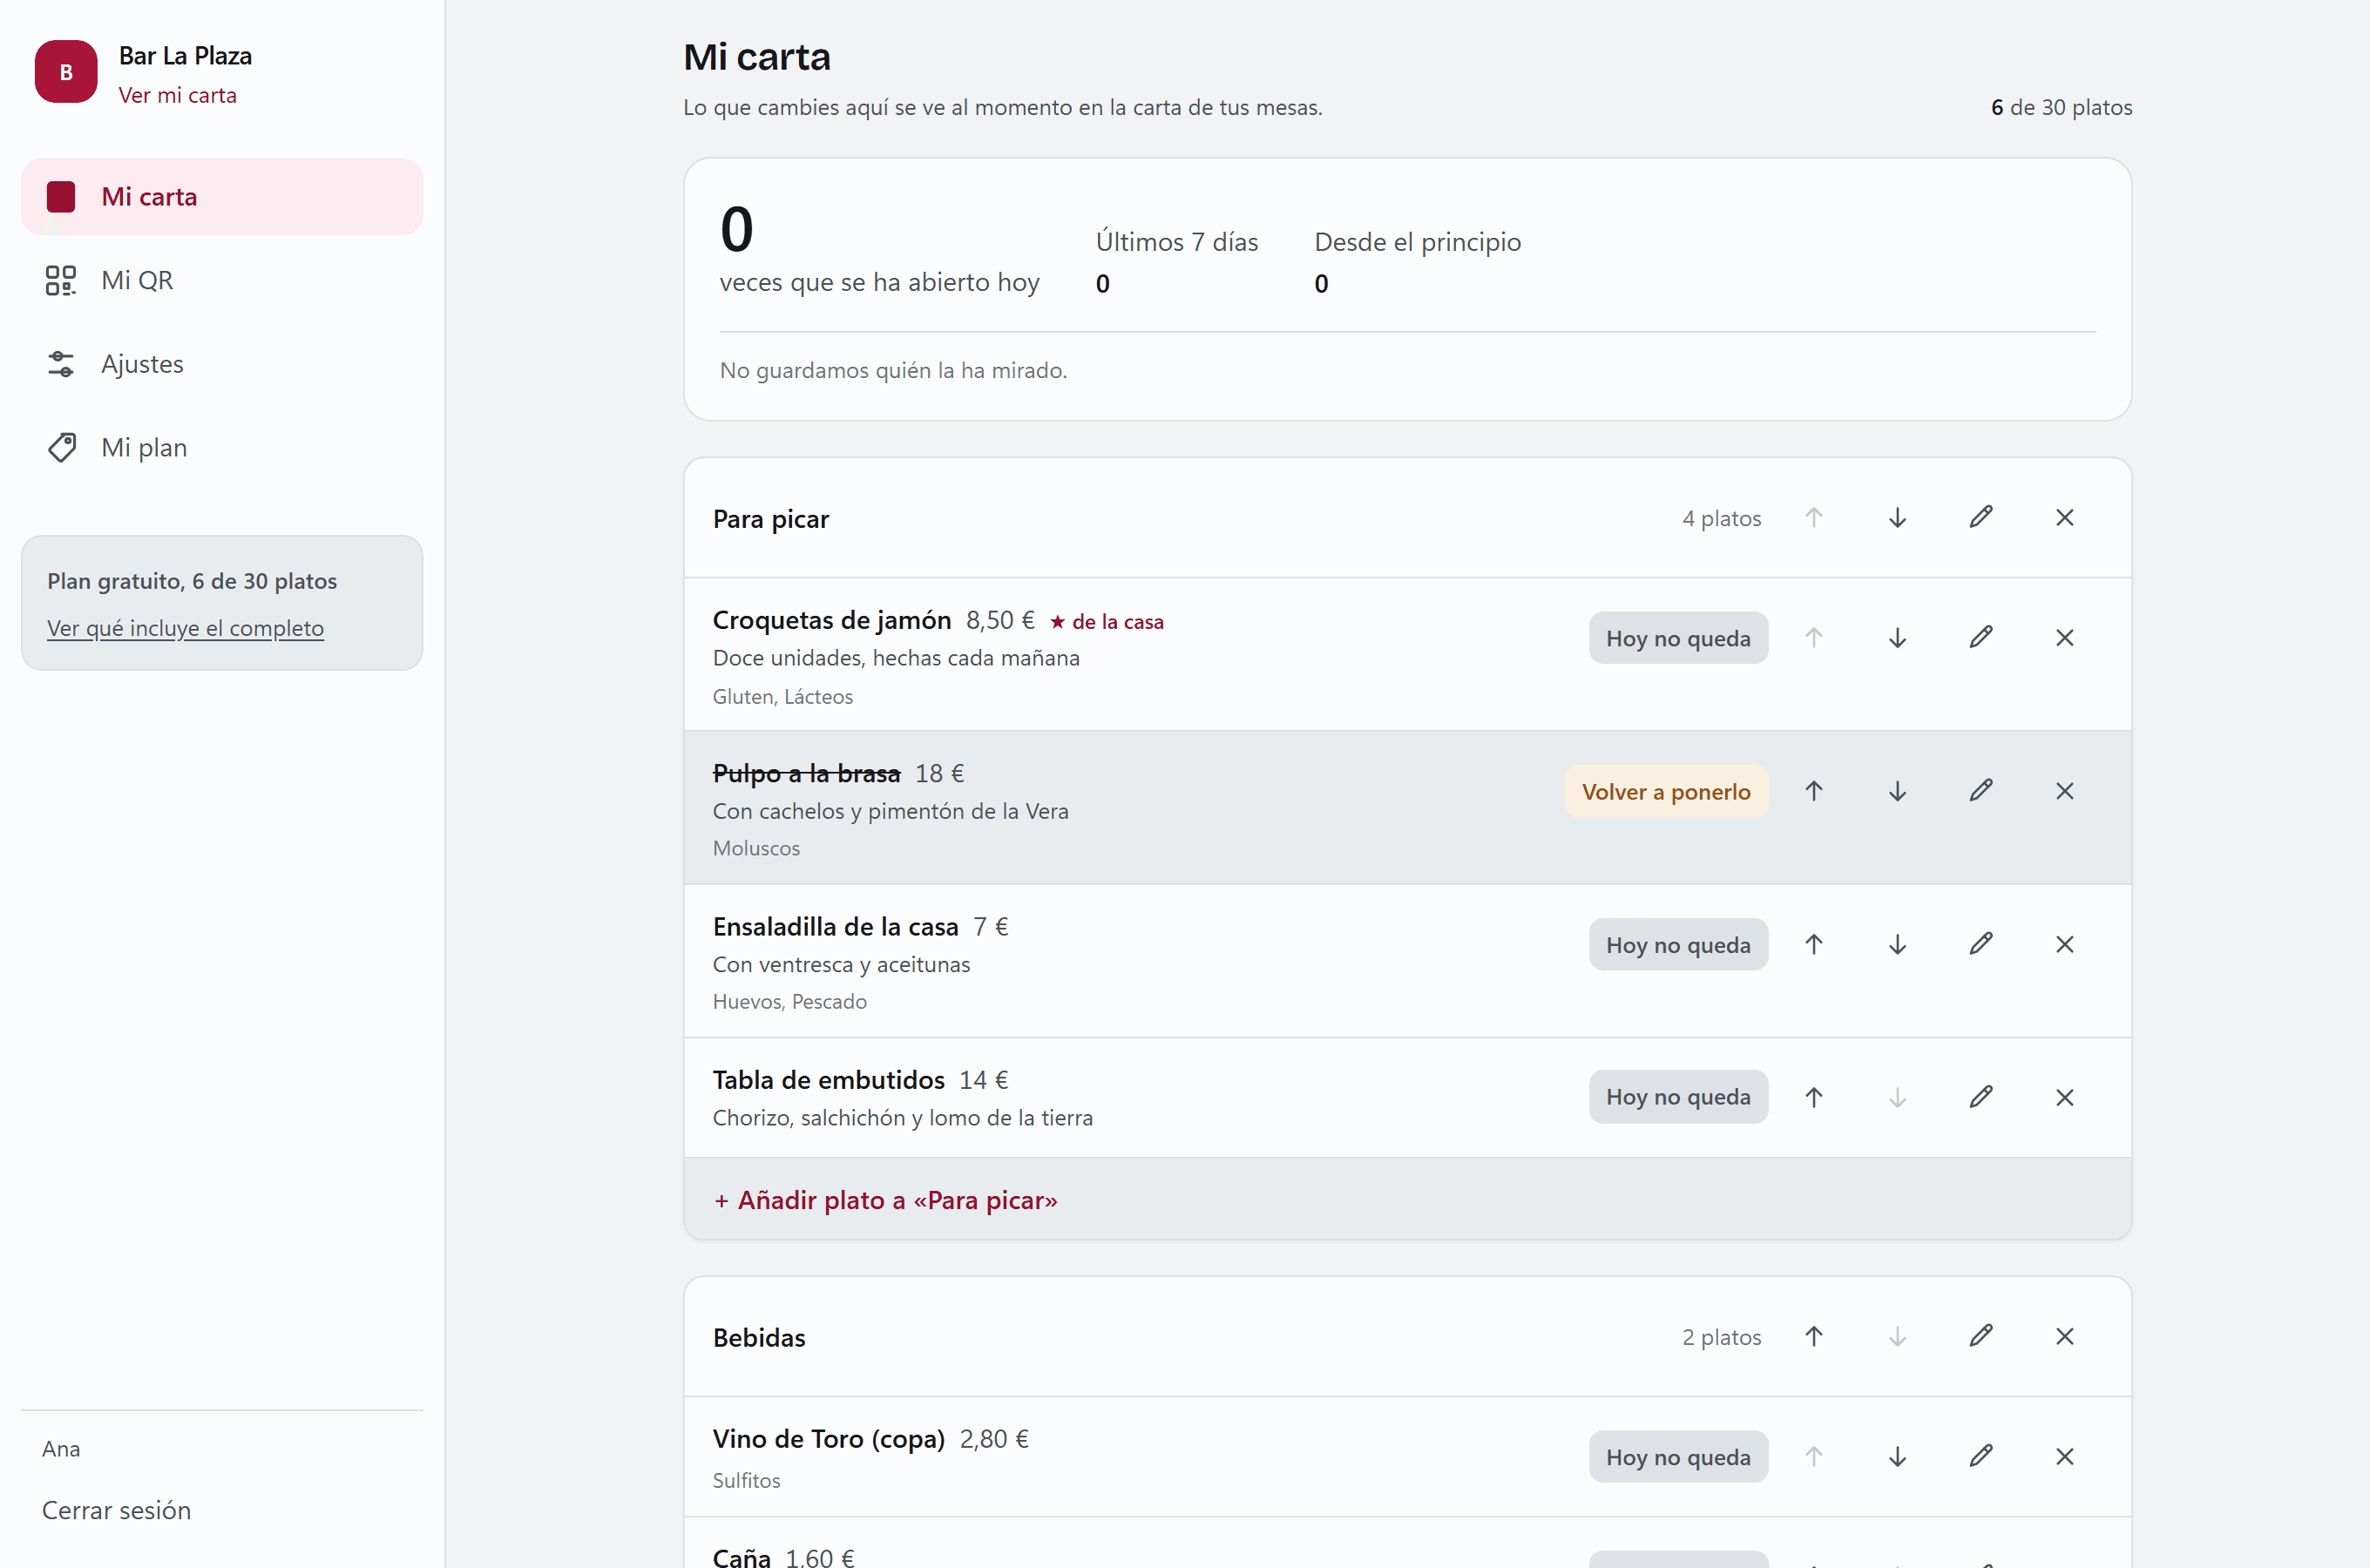Click the Bar La Plaza logo badge
This screenshot has width=2370, height=1568.
click(x=66, y=72)
